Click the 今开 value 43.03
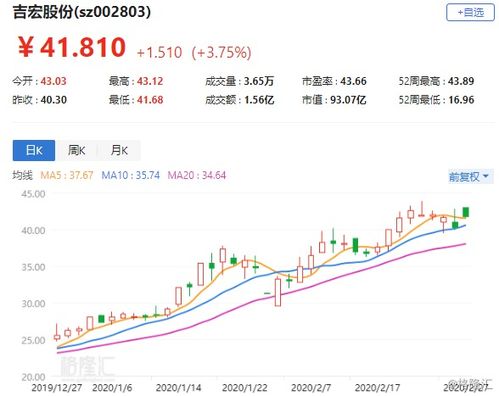This screenshot has width=499, height=396. [53, 81]
